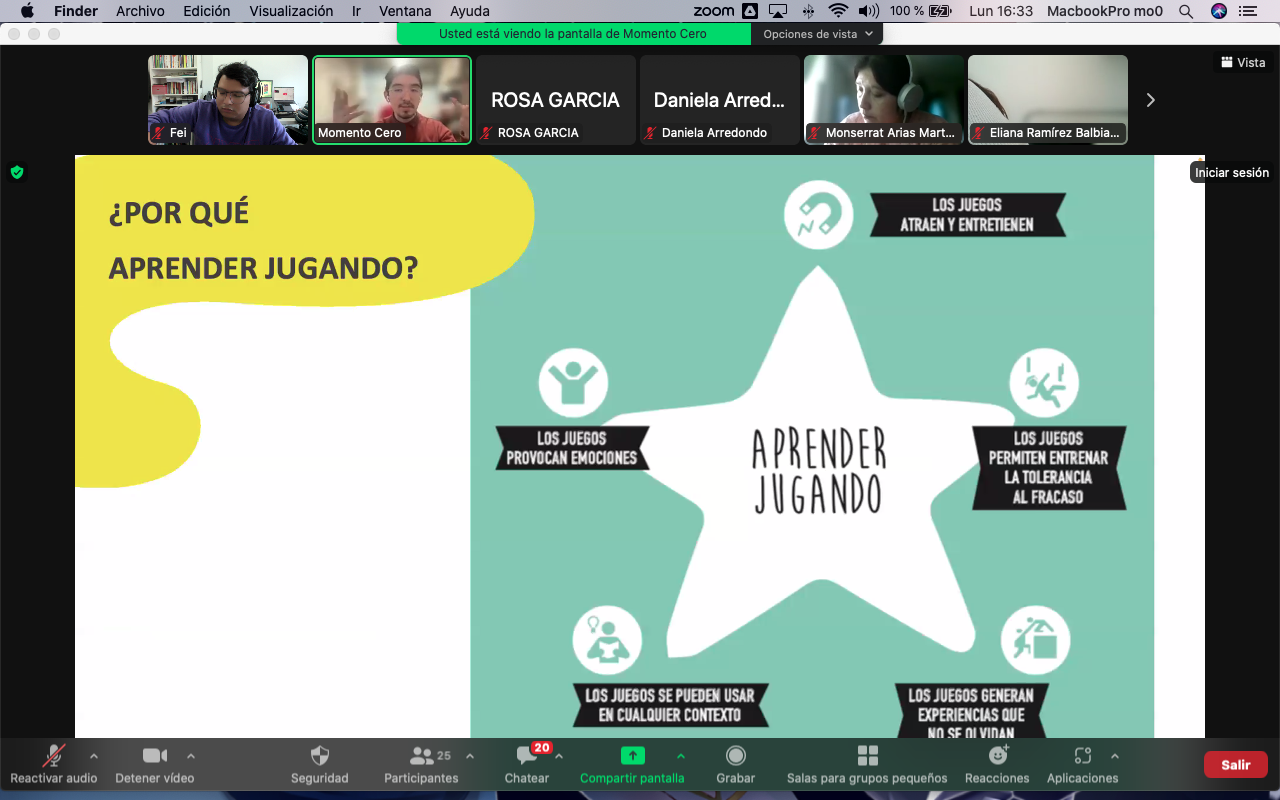Open Salas para grupos pequeños

[867, 765]
